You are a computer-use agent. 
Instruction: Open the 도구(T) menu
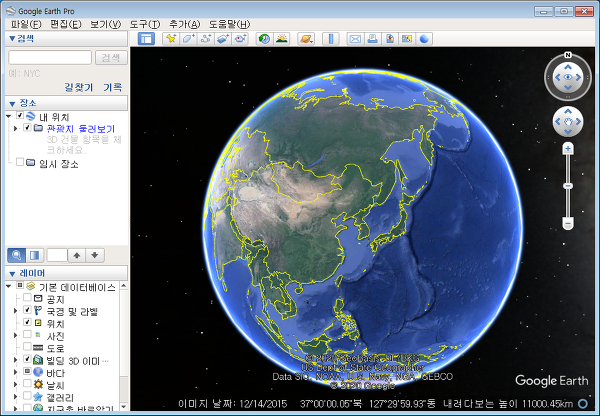(145, 24)
